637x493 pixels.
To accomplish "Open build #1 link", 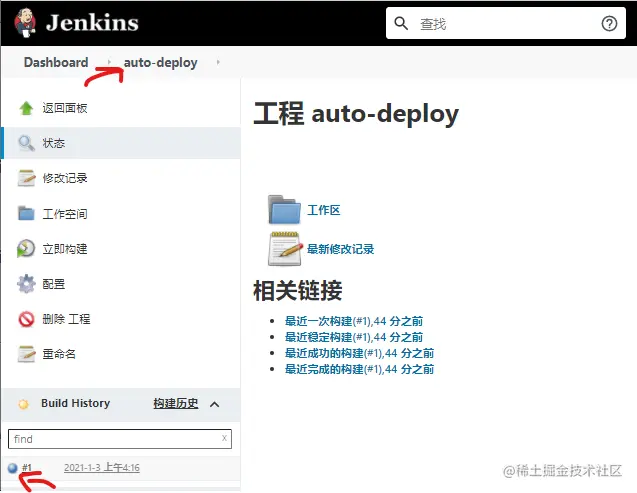I will pyautogui.click(x=27, y=468).
